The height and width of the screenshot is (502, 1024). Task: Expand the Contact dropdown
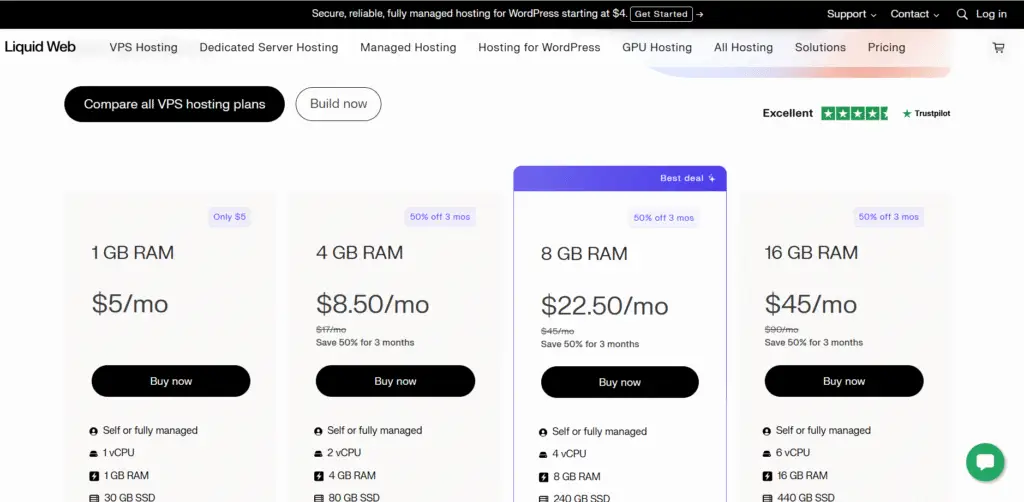click(915, 14)
